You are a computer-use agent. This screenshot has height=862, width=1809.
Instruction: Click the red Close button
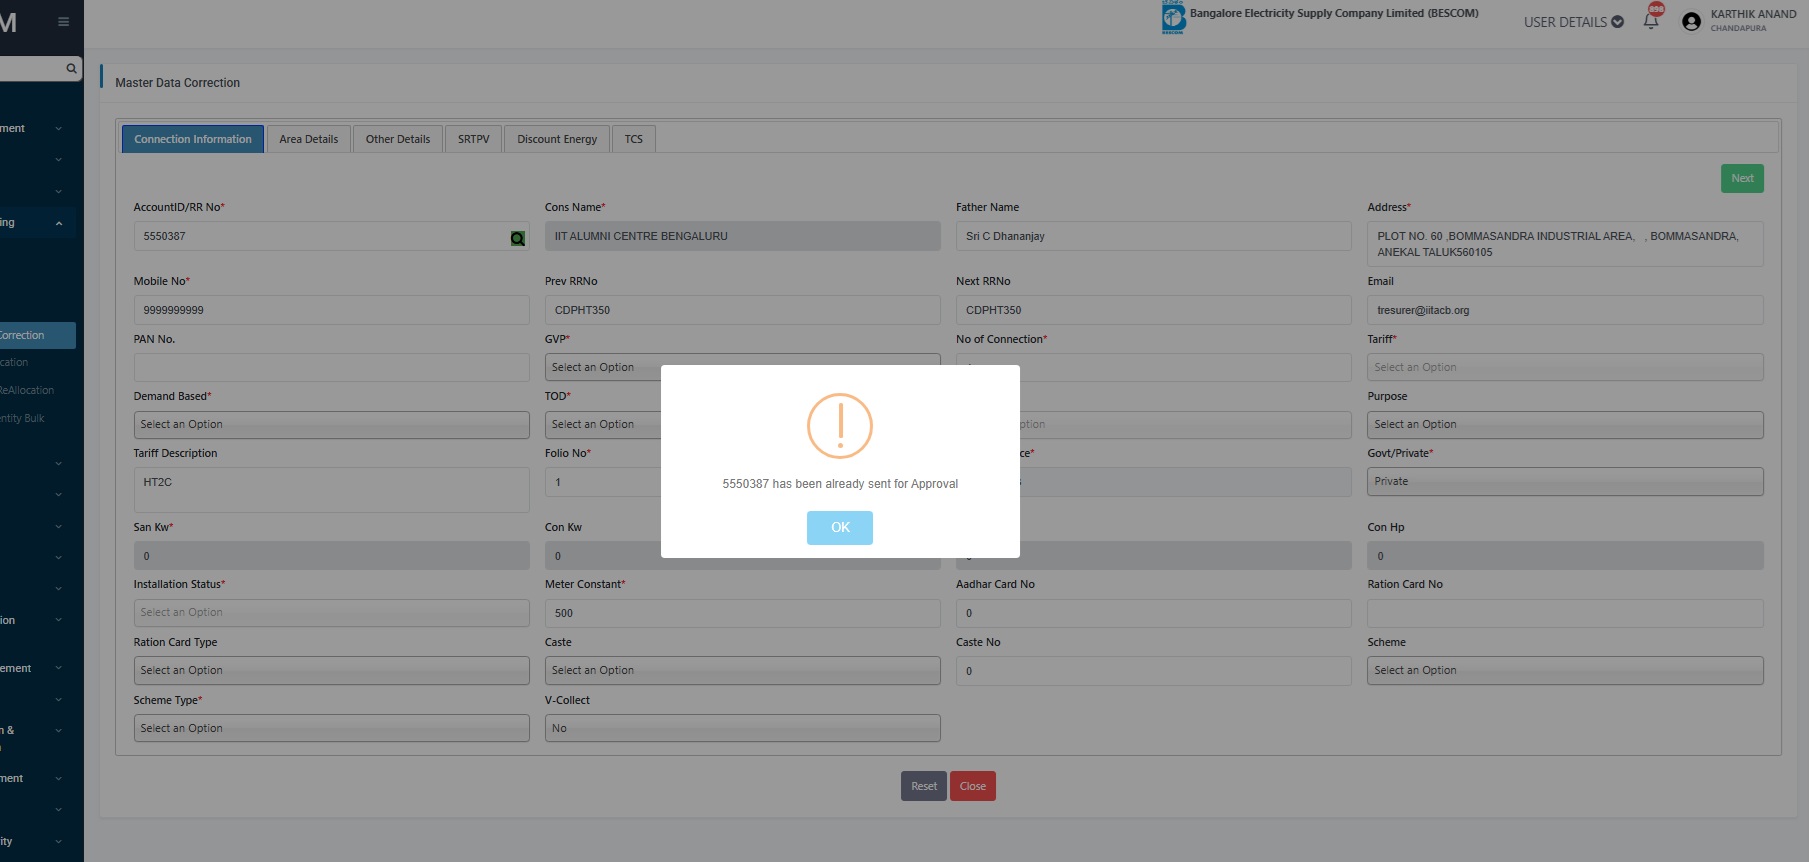tap(972, 786)
